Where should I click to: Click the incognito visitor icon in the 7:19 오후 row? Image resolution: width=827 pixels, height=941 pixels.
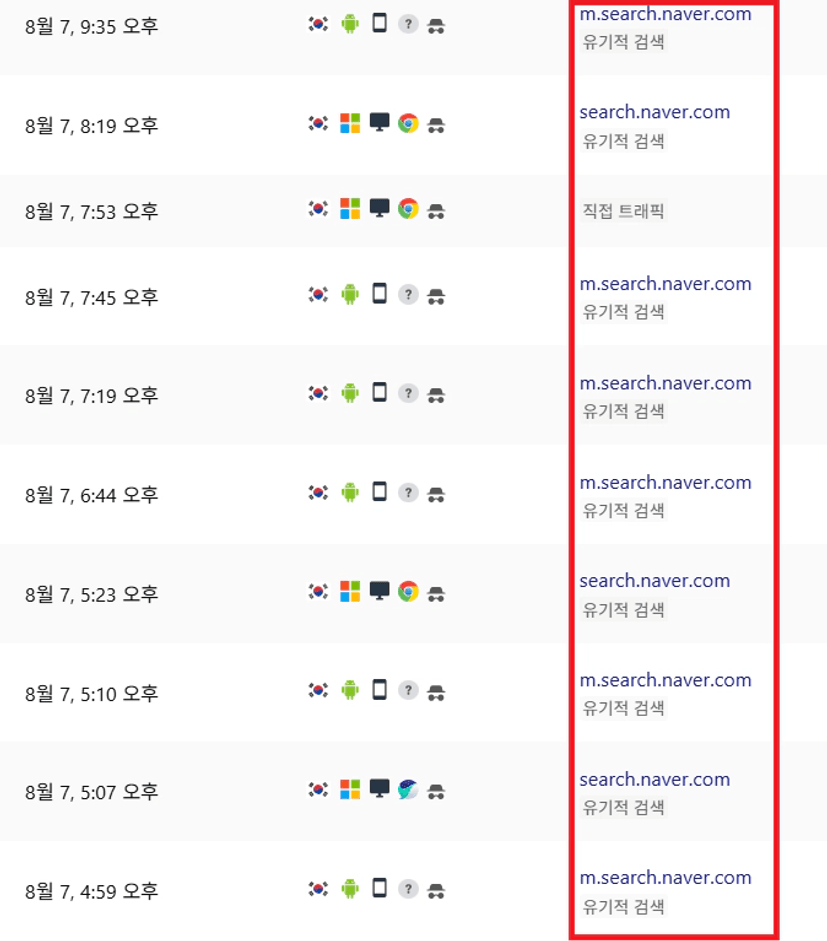(x=436, y=395)
